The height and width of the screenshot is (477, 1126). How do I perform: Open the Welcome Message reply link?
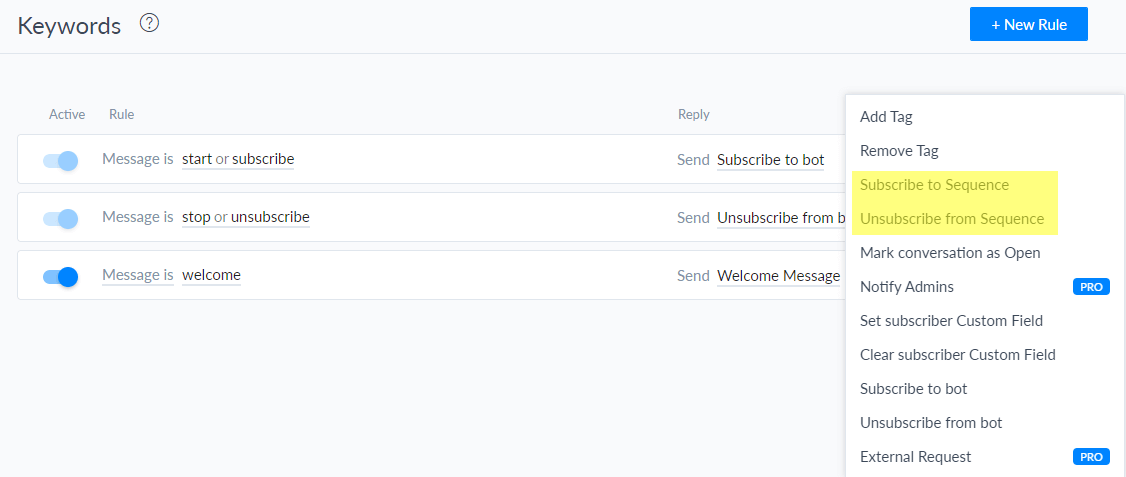click(x=778, y=276)
